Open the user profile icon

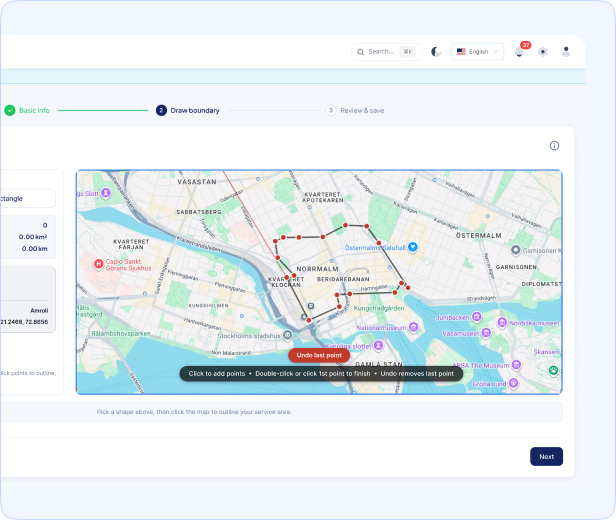(x=566, y=51)
